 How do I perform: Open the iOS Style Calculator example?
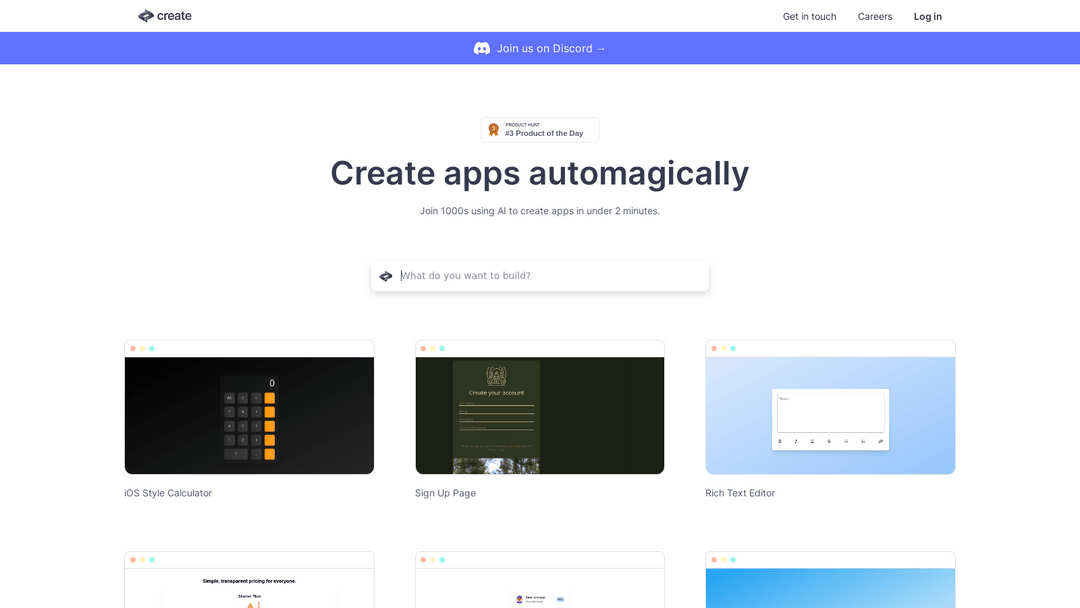[249, 408]
